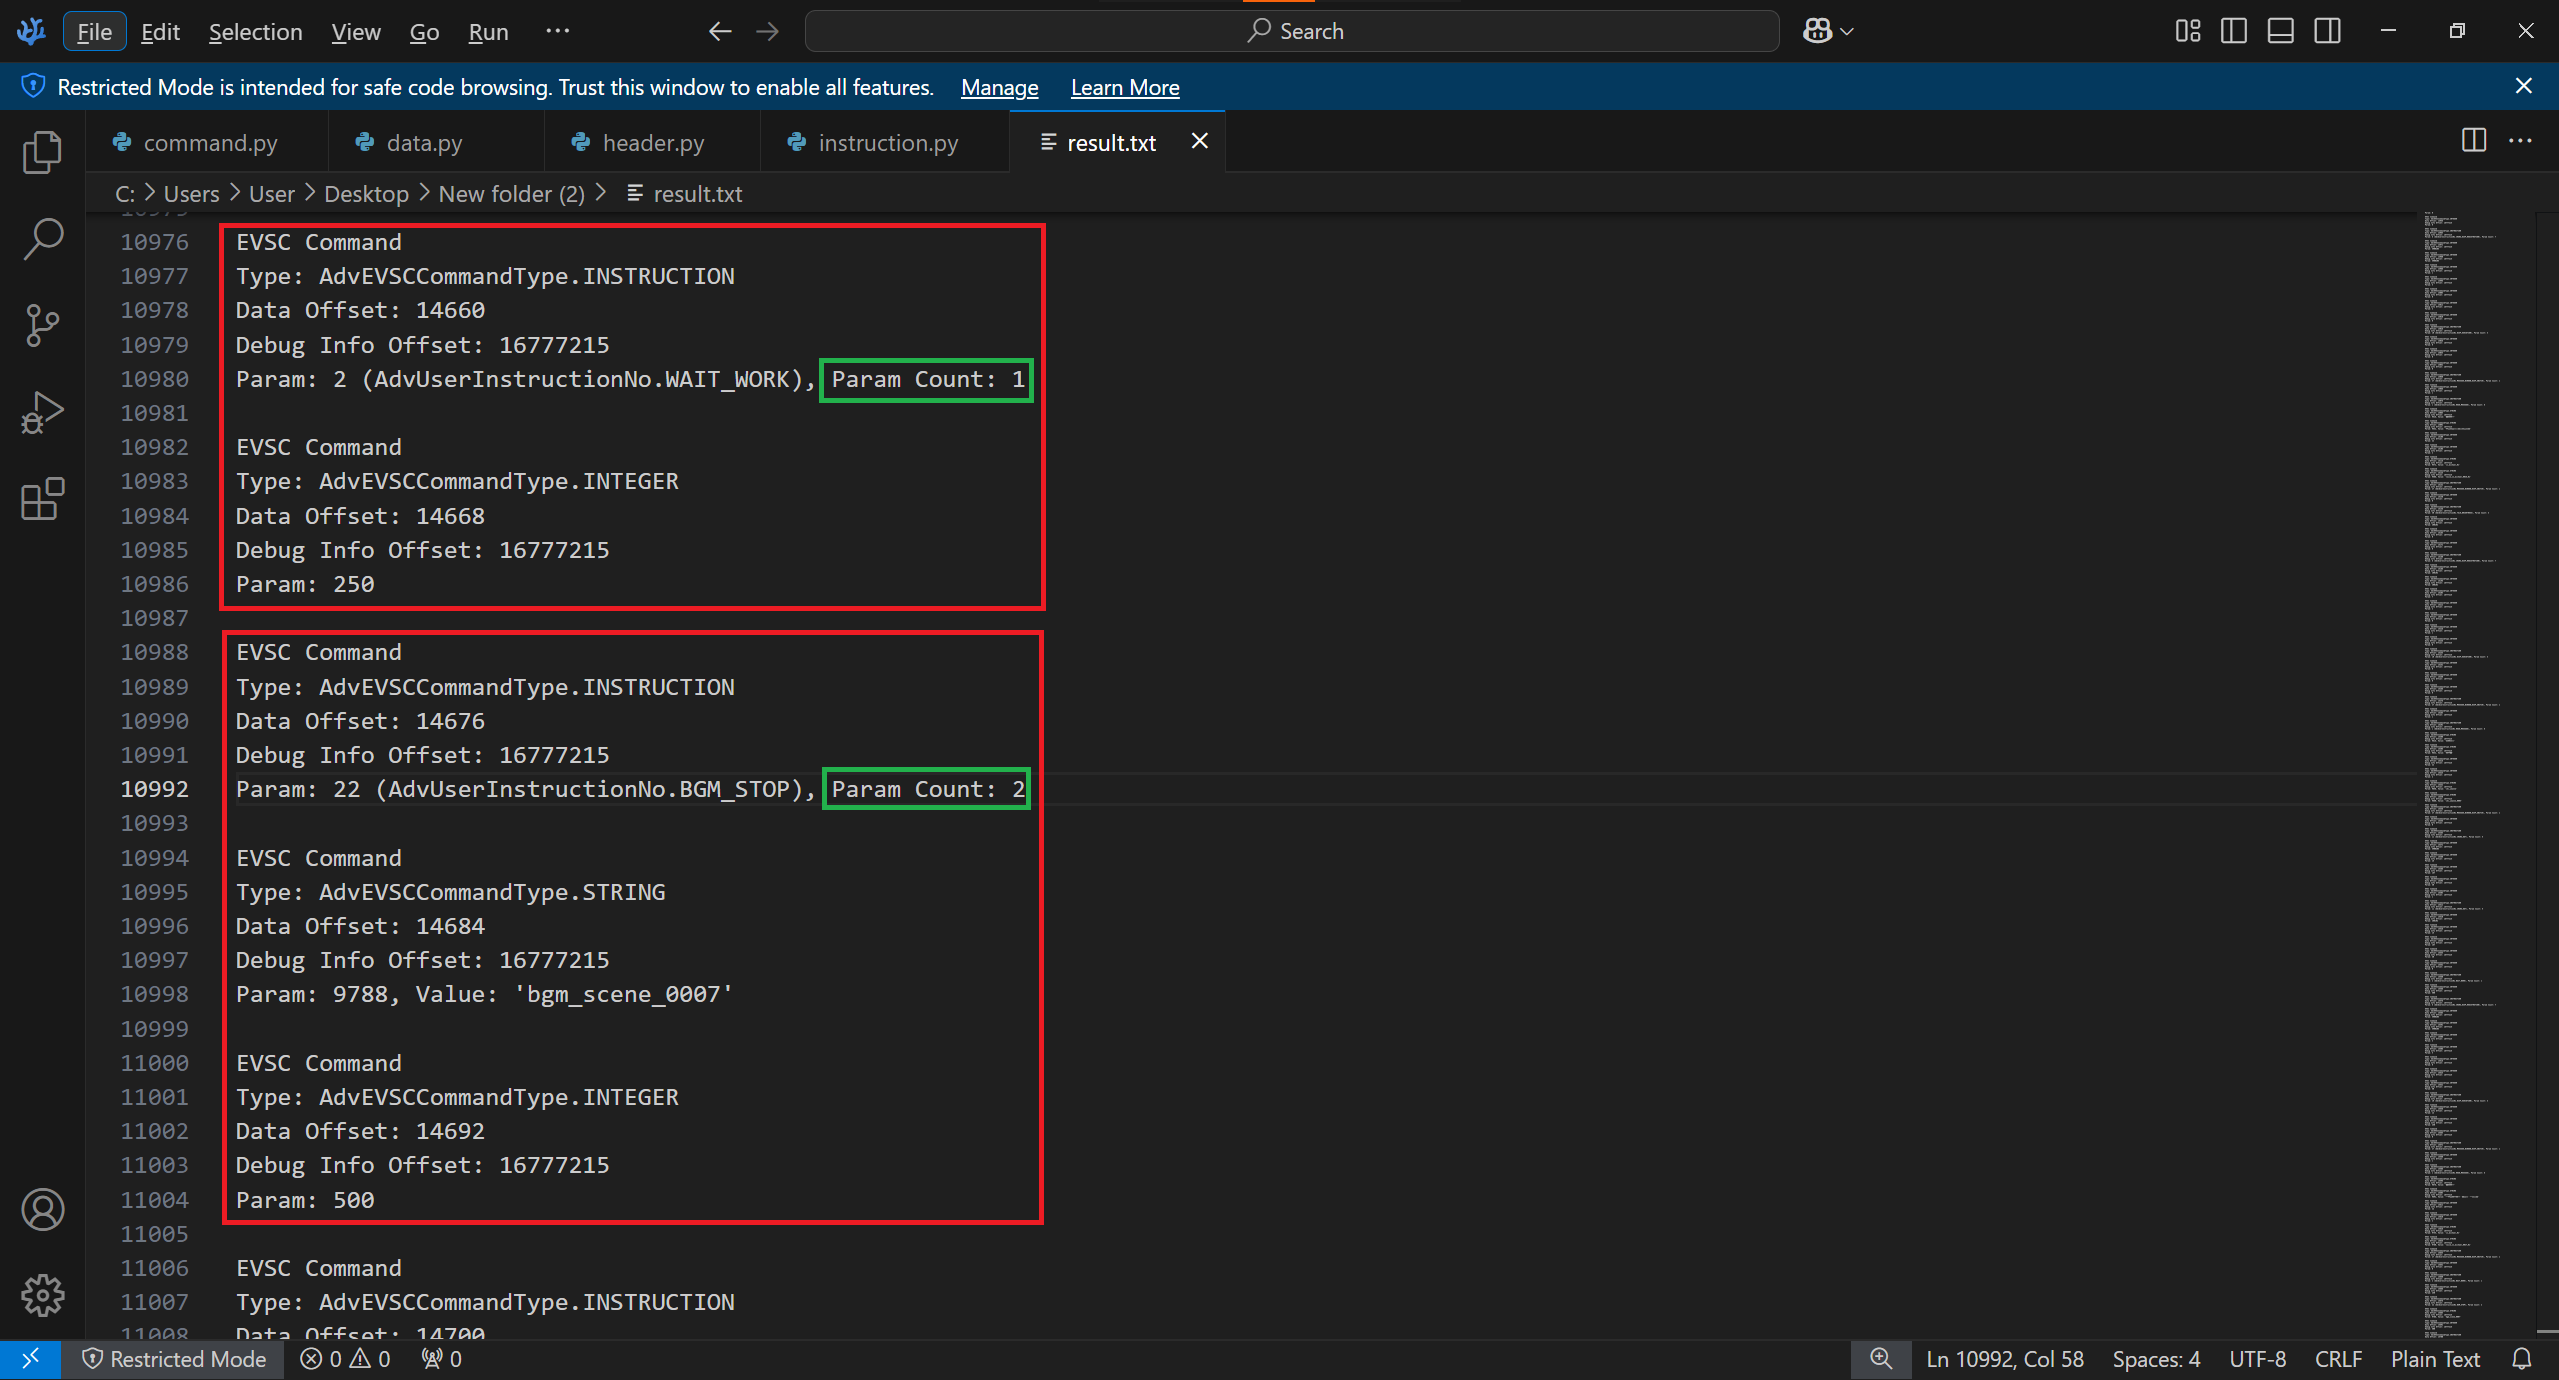Image resolution: width=2559 pixels, height=1380 pixels.
Task: Open the editor More Actions ellipsis
Action: (2520, 141)
